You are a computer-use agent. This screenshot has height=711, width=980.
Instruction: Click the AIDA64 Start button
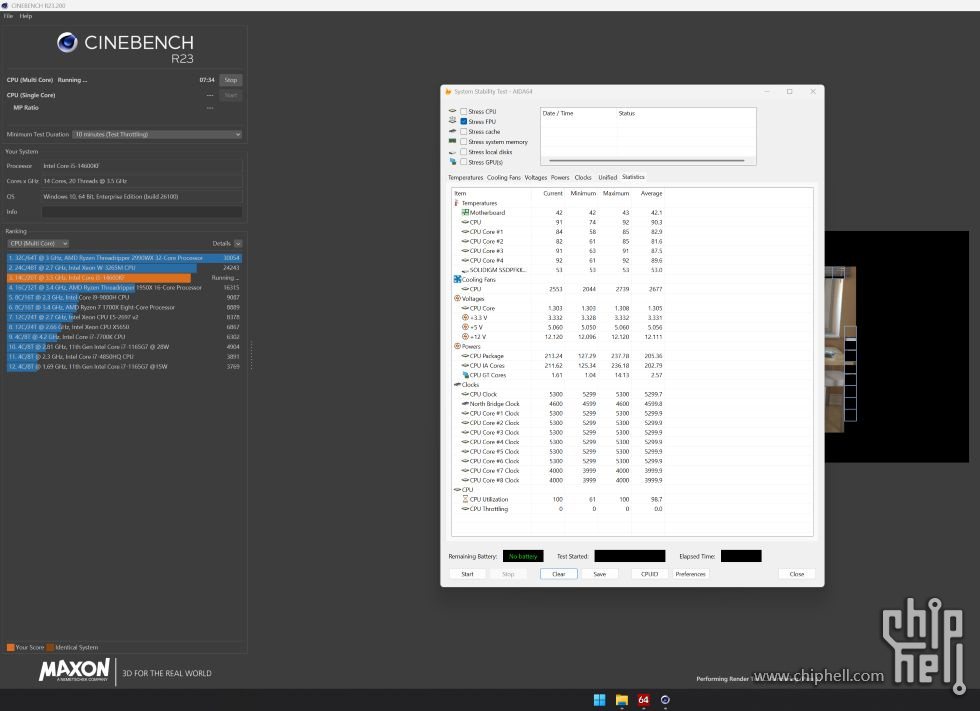tap(468, 574)
